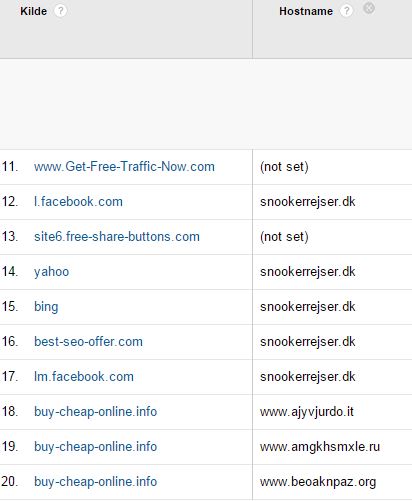Image resolution: width=412 pixels, height=501 pixels.
Task: Open the www.Get-Free-Traffic-Now.com source link
Action: point(124,166)
